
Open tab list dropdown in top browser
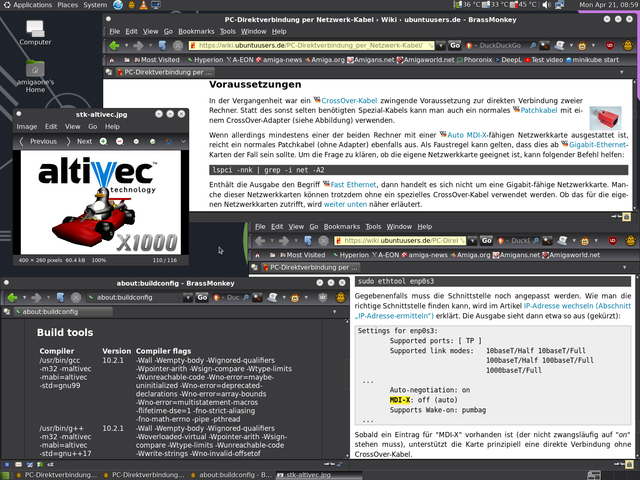tap(622, 72)
